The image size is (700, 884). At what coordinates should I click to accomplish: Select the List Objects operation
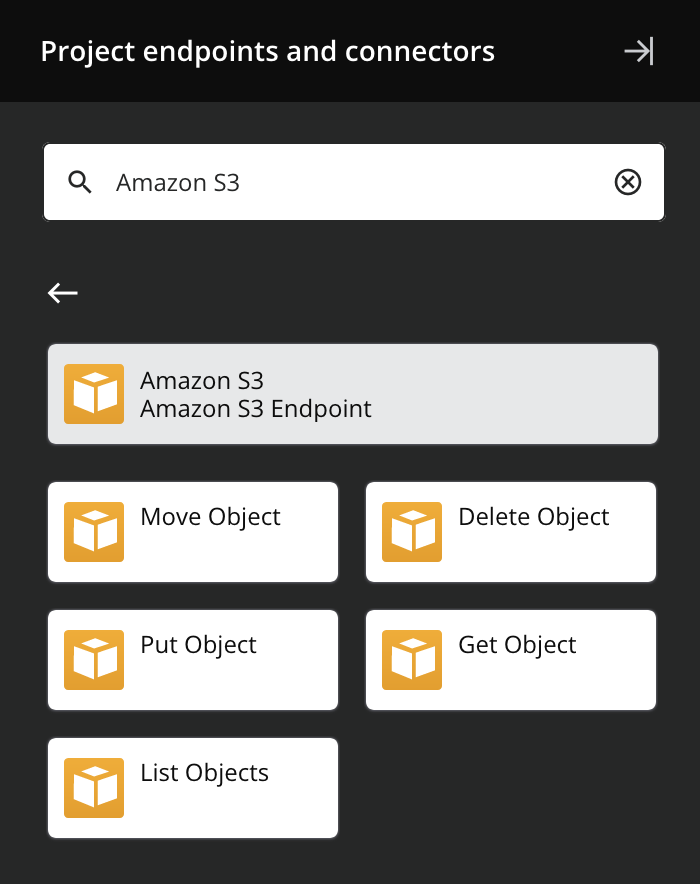click(x=192, y=787)
